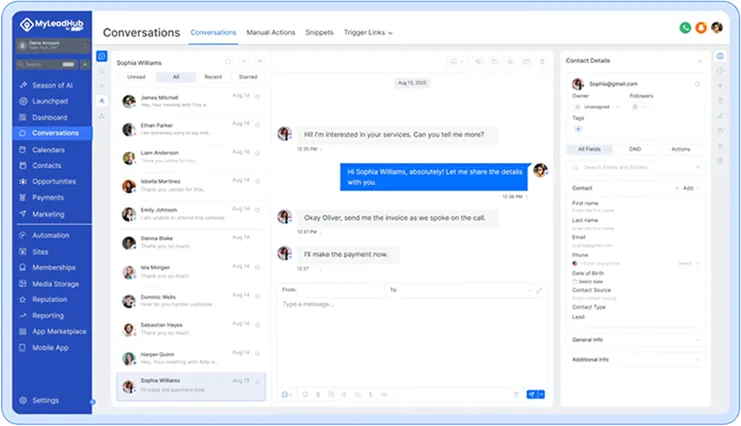Open the Demo Account switcher

coord(52,45)
